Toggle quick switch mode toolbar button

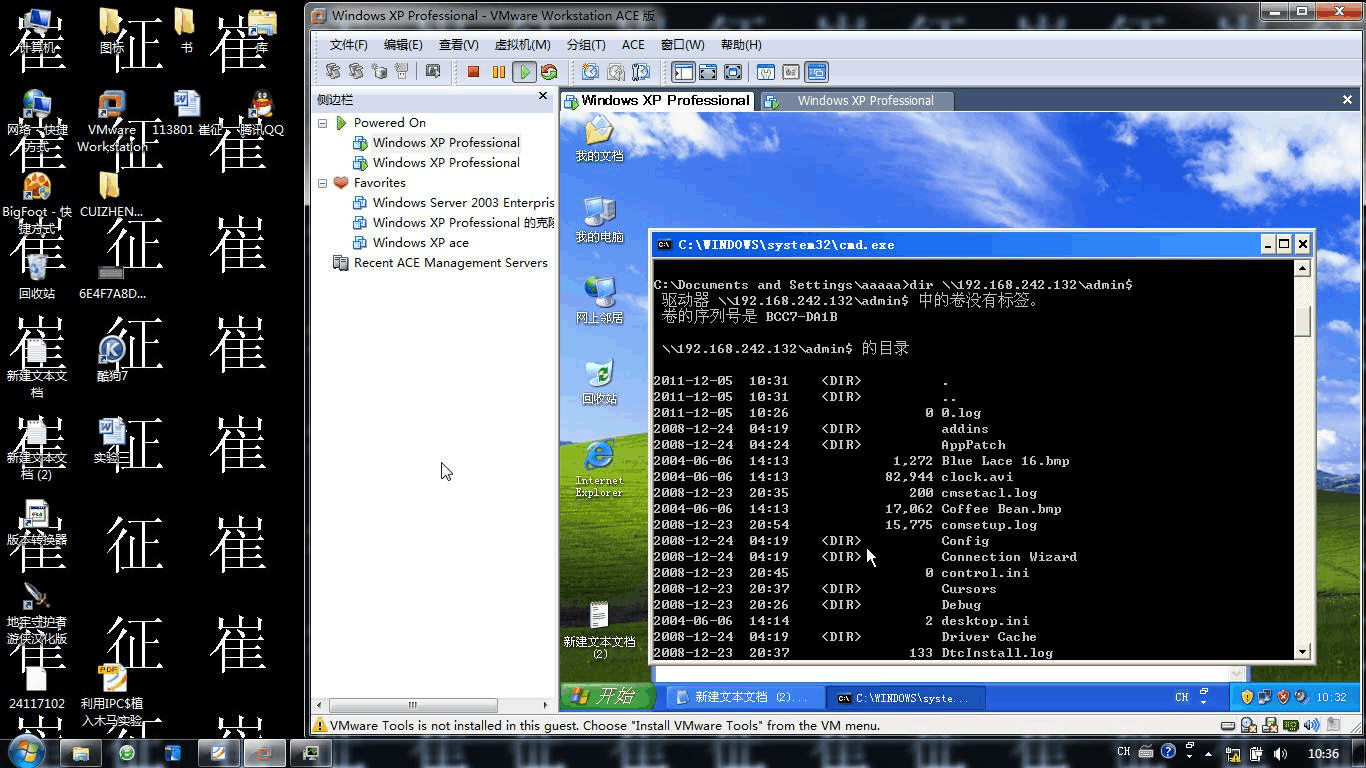point(733,72)
